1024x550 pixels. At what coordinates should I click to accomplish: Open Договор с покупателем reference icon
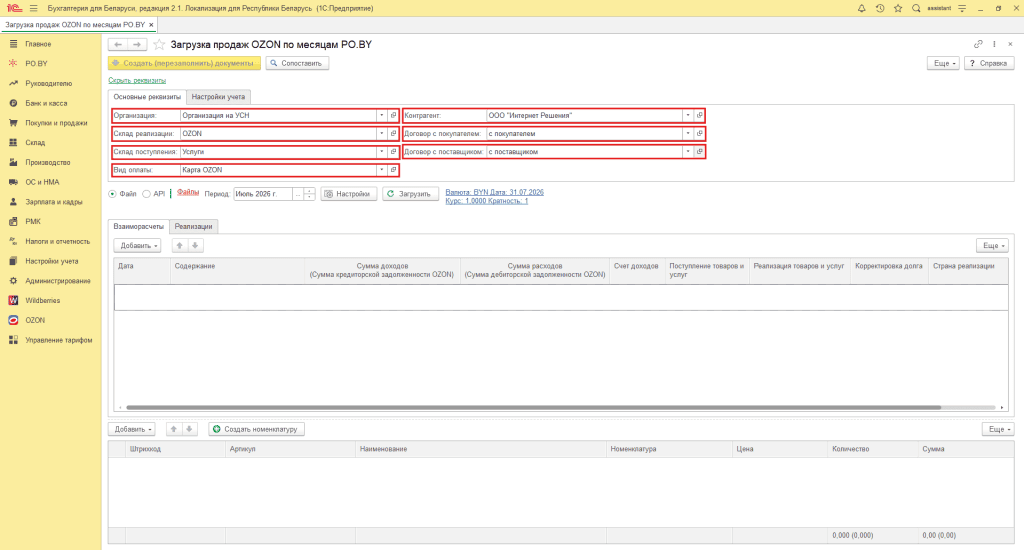coord(699,133)
